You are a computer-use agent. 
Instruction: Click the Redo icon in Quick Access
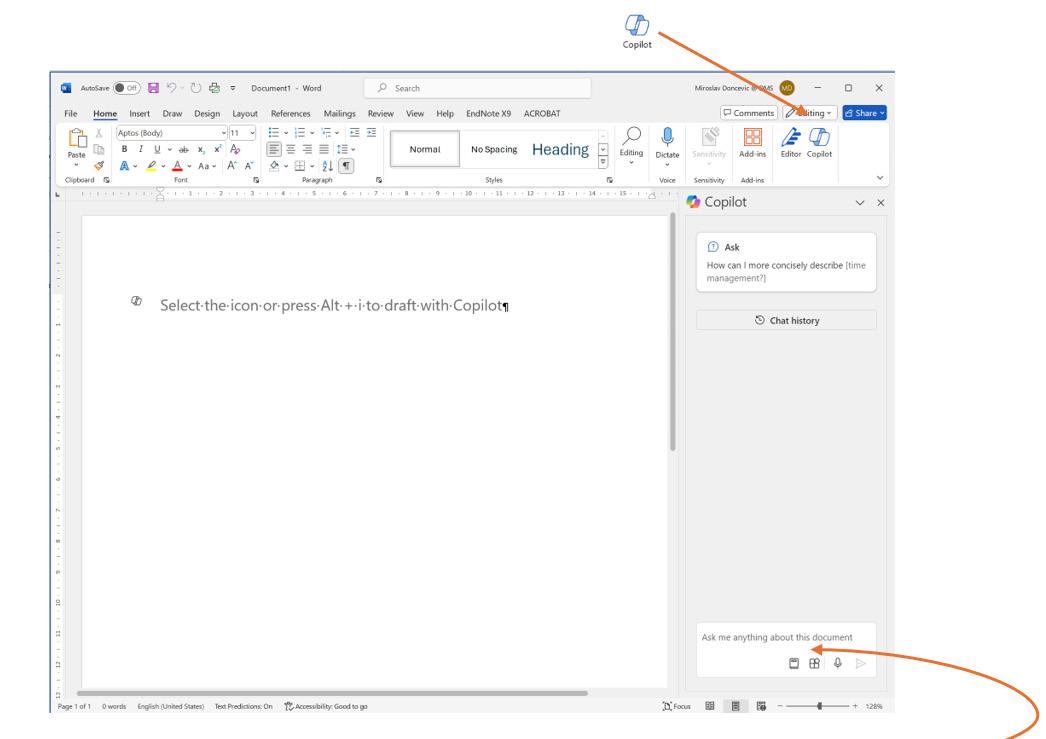pos(195,88)
